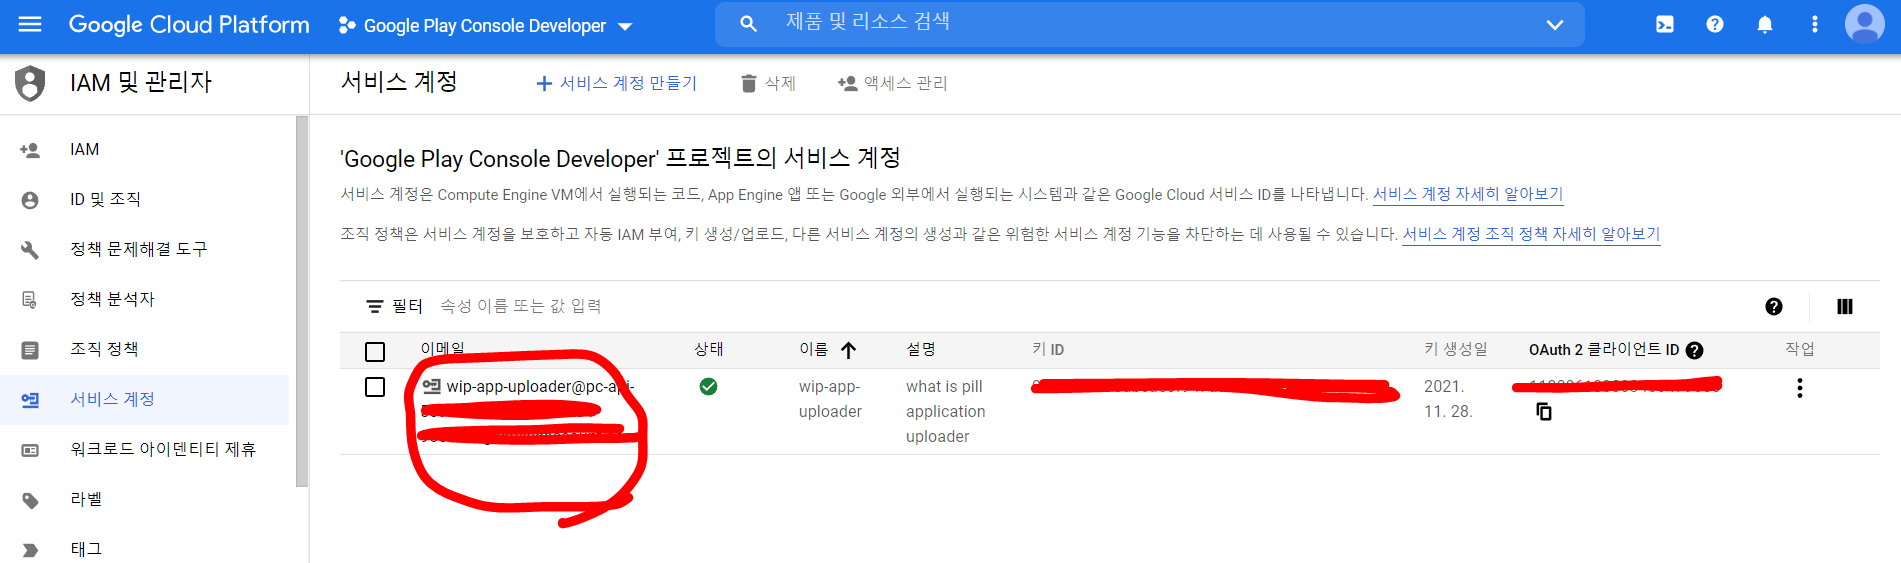Open Google Cloud Platform home
Image resolution: width=1901 pixels, height=563 pixels.
pyautogui.click(x=189, y=25)
